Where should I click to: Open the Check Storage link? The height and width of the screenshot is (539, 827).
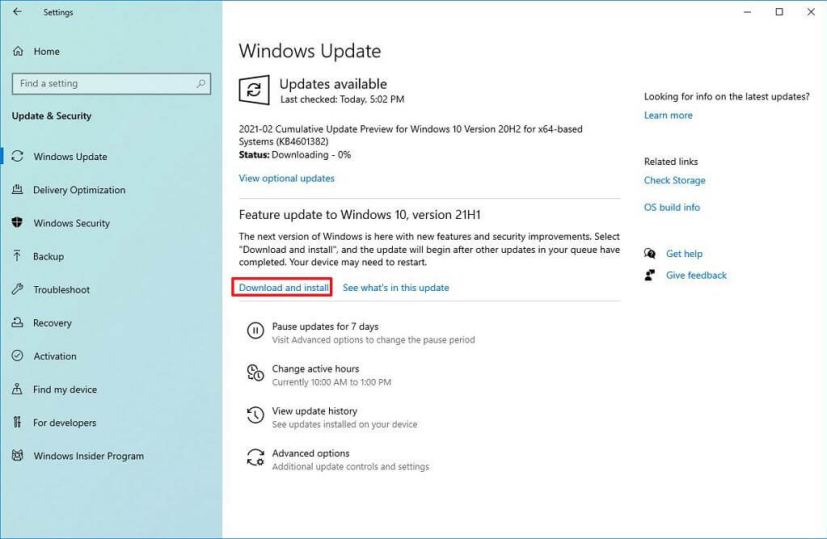pos(674,180)
